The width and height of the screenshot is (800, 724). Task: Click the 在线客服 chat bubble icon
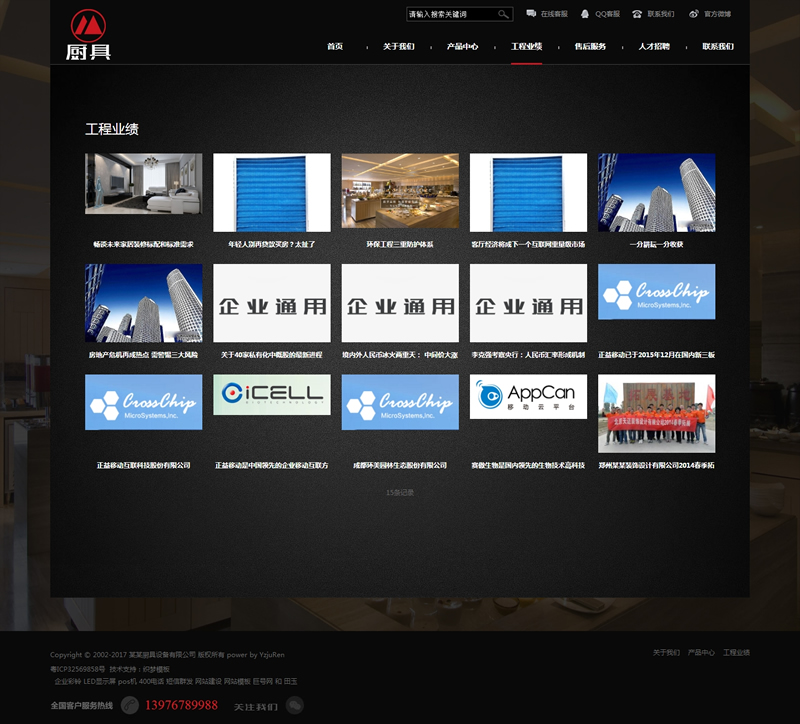[x=531, y=14]
